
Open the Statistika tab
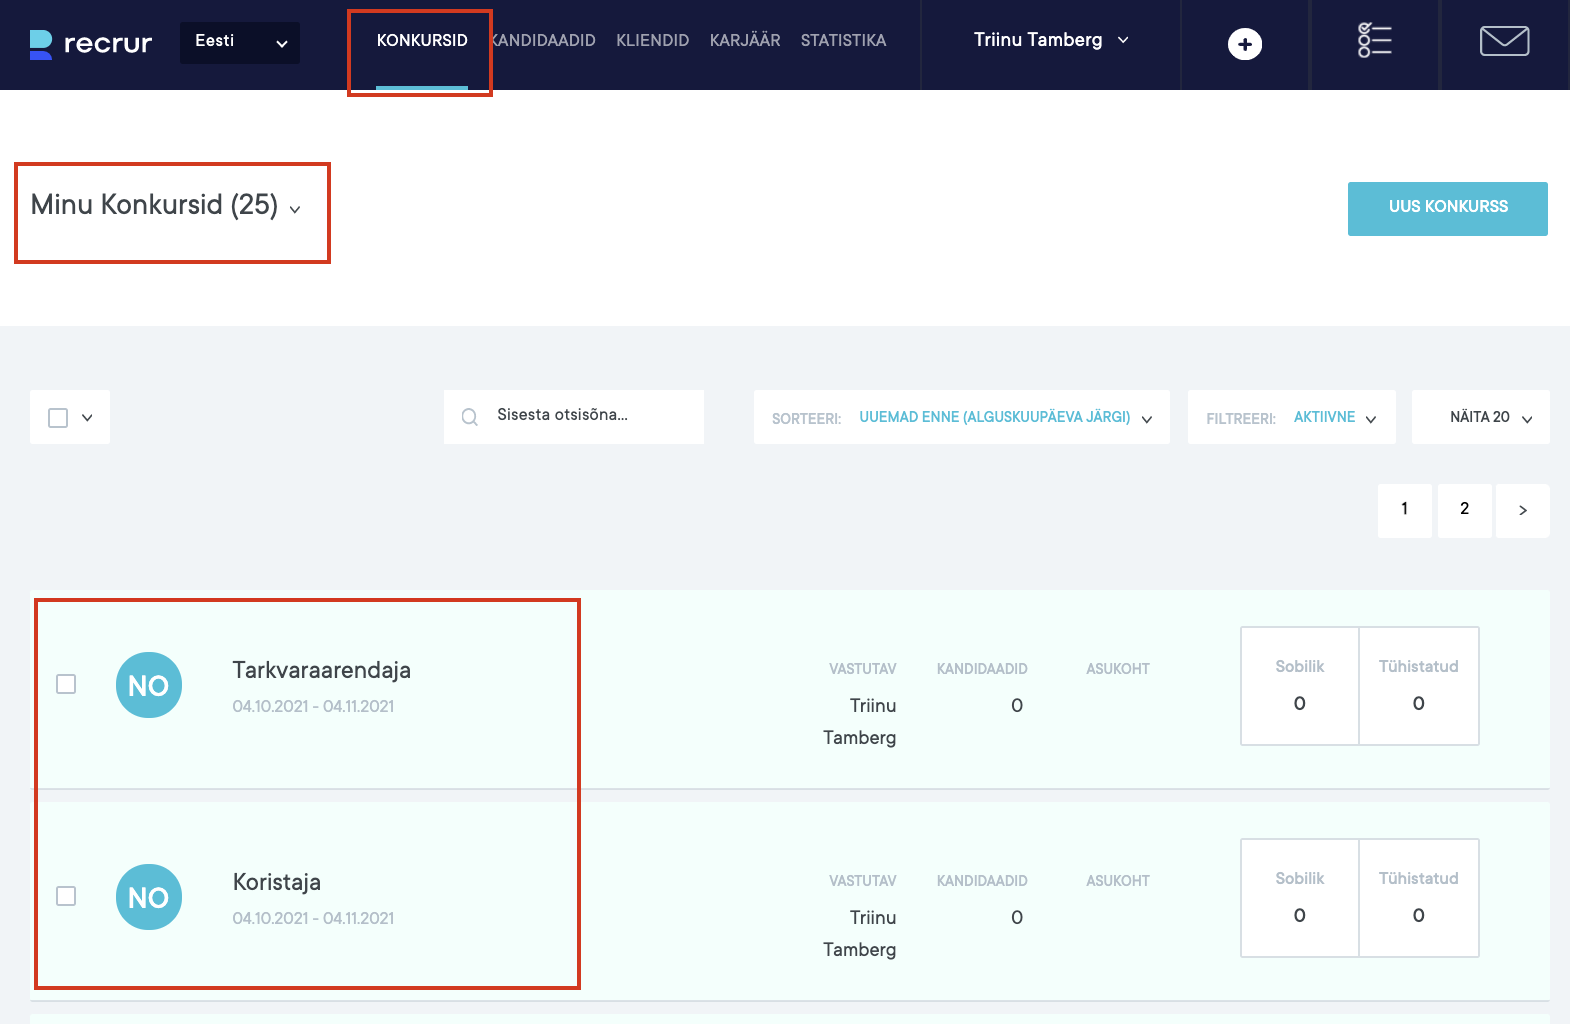click(x=843, y=41)
